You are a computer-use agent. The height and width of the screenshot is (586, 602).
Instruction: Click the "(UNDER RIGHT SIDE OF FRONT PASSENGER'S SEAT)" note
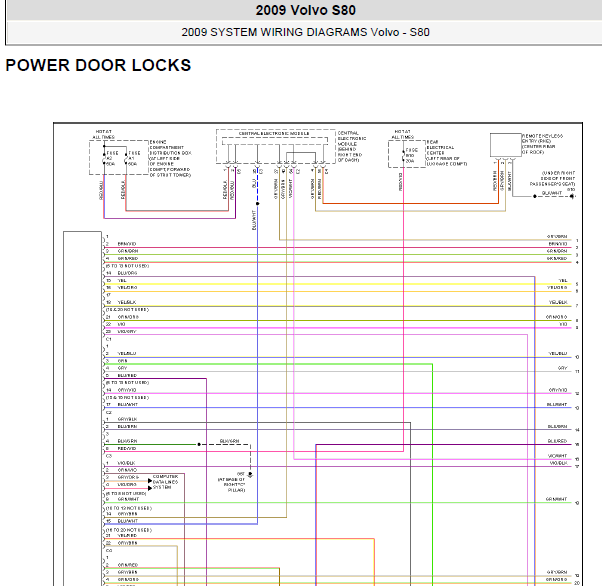(552, 179)
